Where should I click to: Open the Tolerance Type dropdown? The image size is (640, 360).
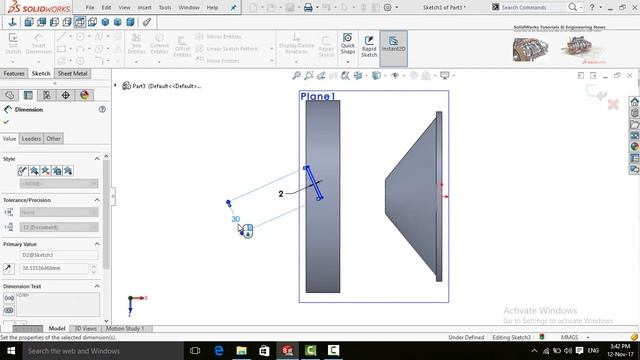point(59,212)
